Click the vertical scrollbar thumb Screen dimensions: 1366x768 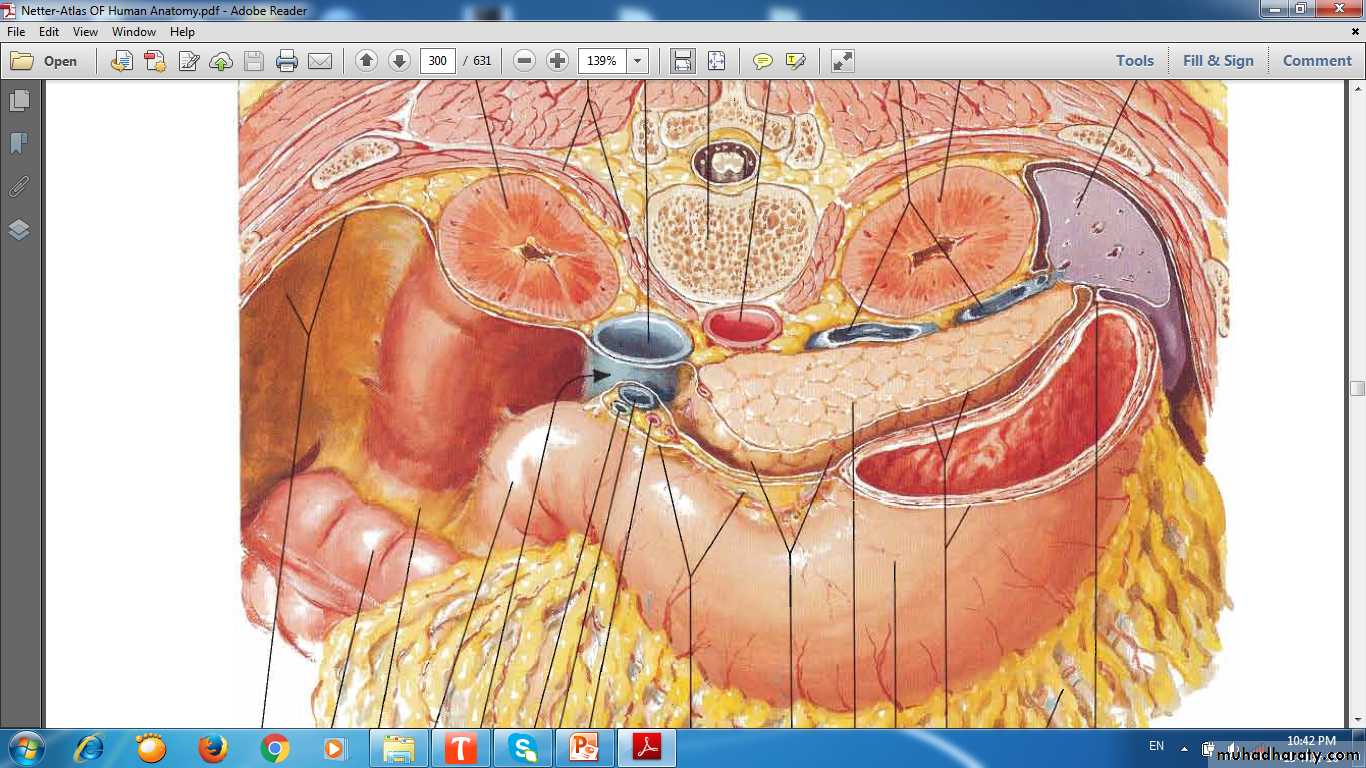pos(1357,388)
